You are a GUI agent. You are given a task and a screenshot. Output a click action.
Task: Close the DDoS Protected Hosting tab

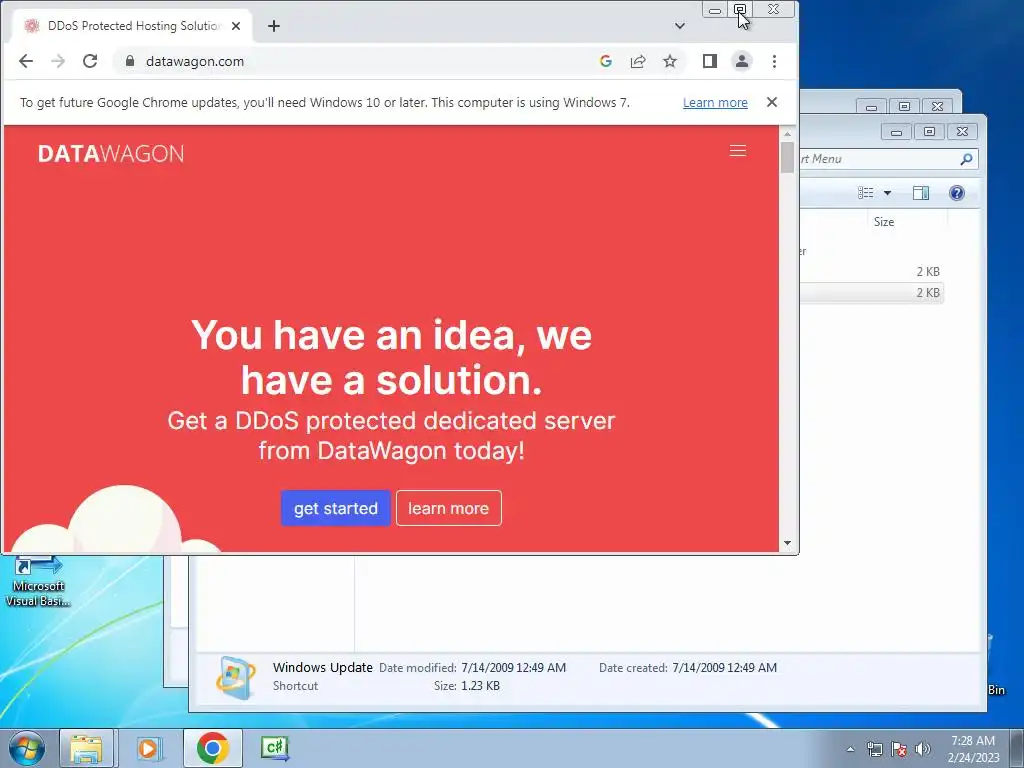tap(236, 26)
